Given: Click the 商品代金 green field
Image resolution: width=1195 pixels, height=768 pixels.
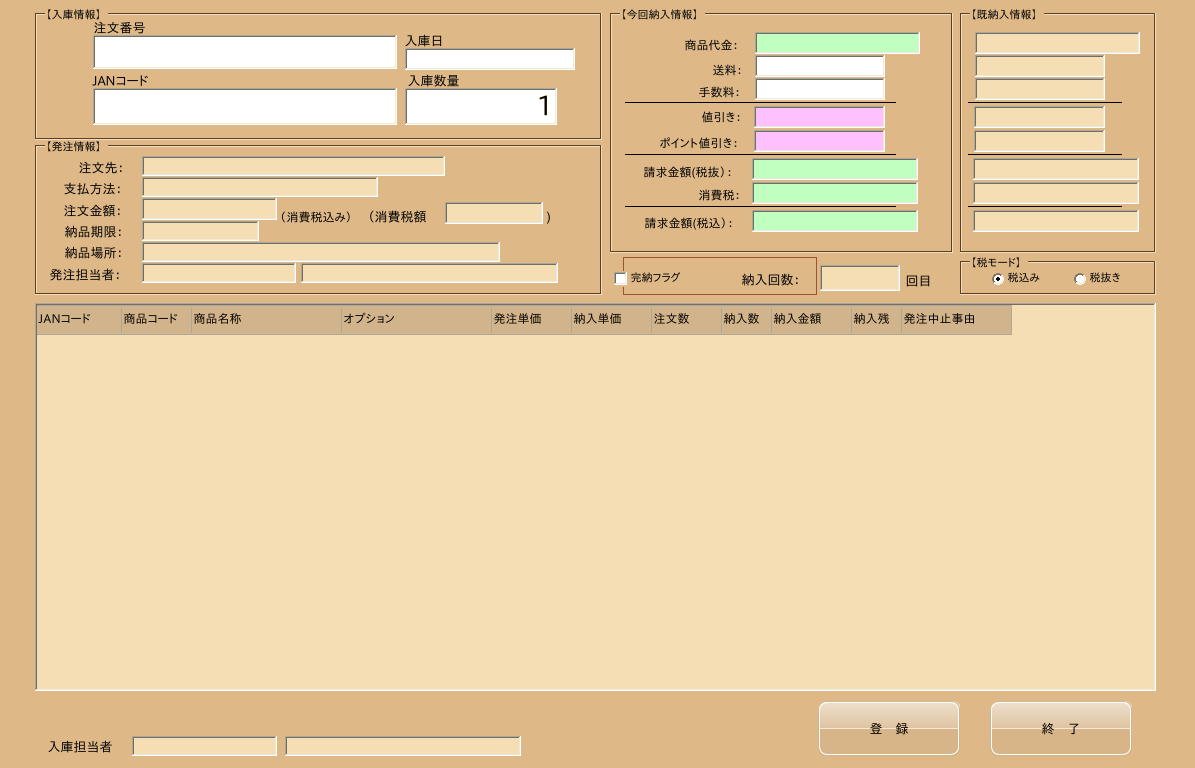Looking at the screenshot, I should pos(838,43).
